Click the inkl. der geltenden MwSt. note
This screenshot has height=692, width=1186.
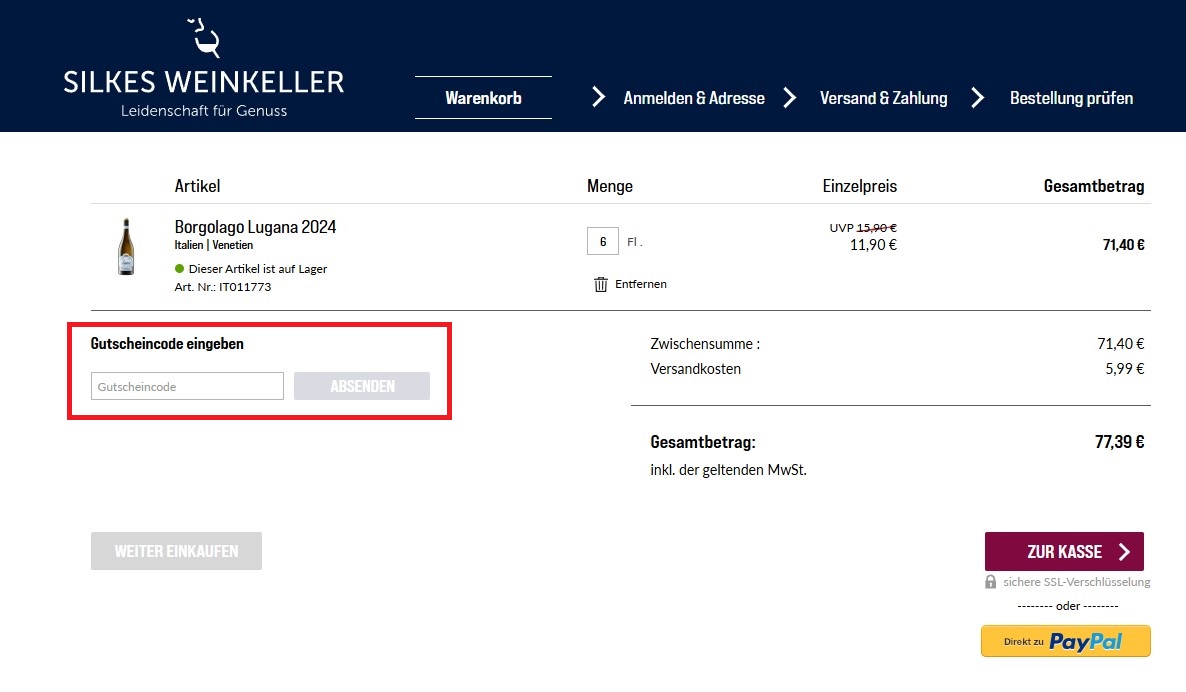pyautogui.click(x=728, y=470)
